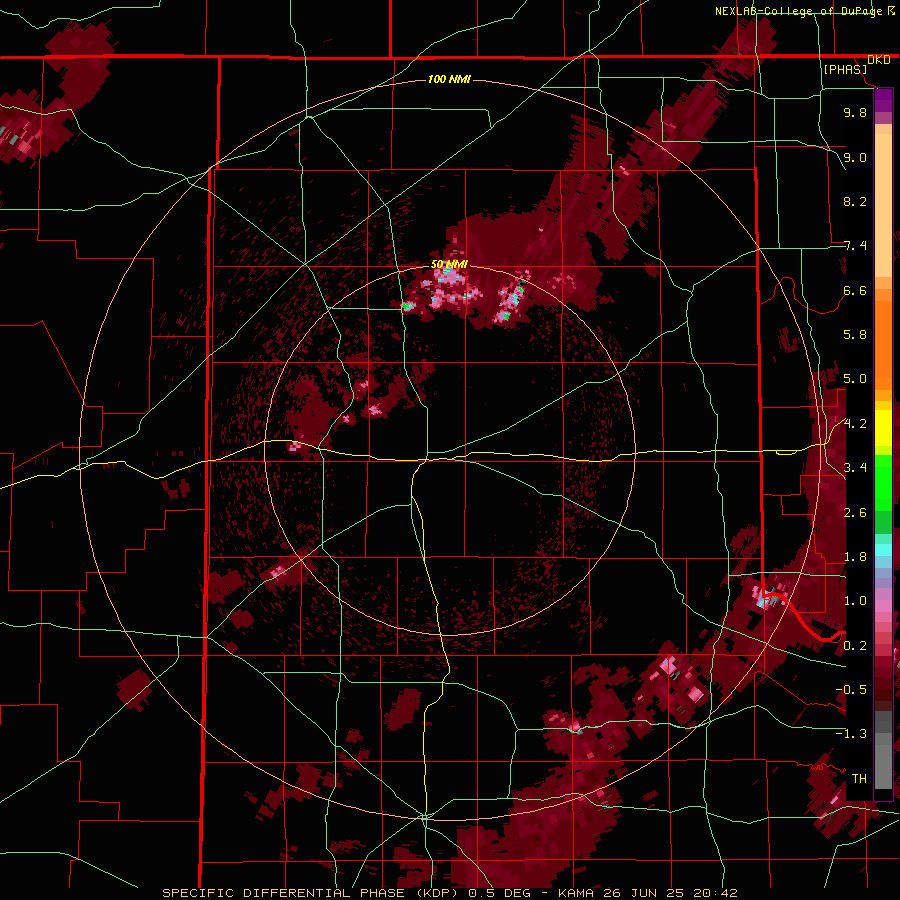Click the 3.4 scale label
900x900 pixels.
coord(855,468)
